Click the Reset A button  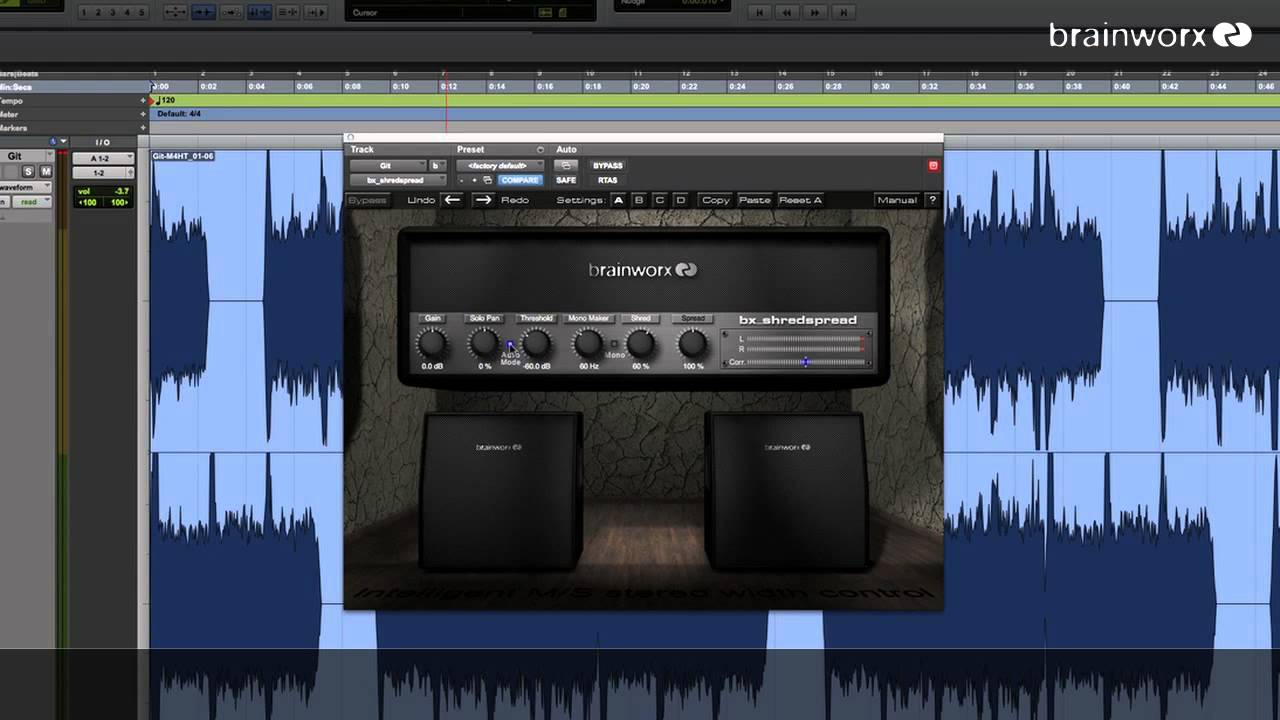(x=800, y=200)
